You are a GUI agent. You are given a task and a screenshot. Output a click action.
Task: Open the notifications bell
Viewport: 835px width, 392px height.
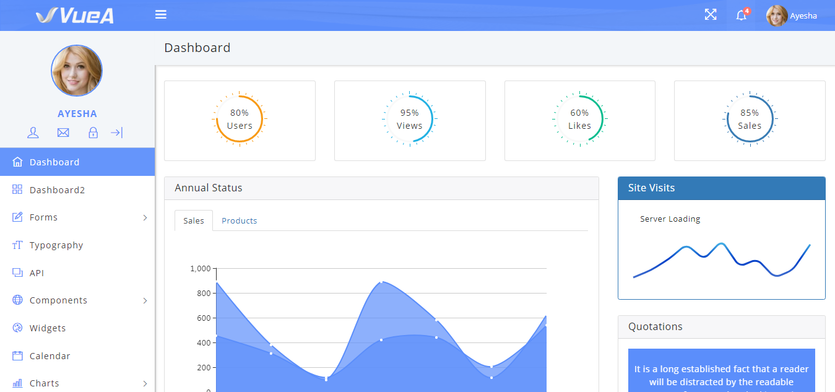(x=742, y=15)
